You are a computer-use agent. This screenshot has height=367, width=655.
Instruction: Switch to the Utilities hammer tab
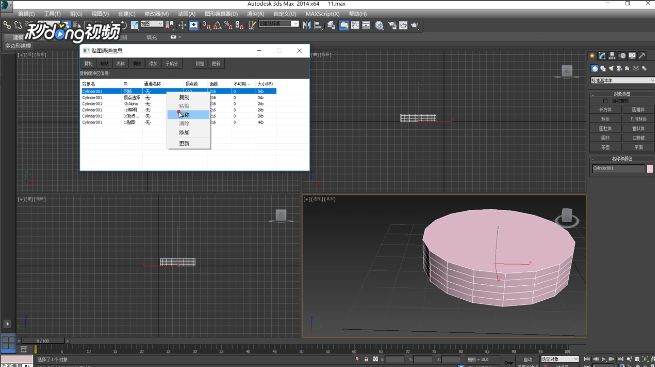tap(642, 56)
